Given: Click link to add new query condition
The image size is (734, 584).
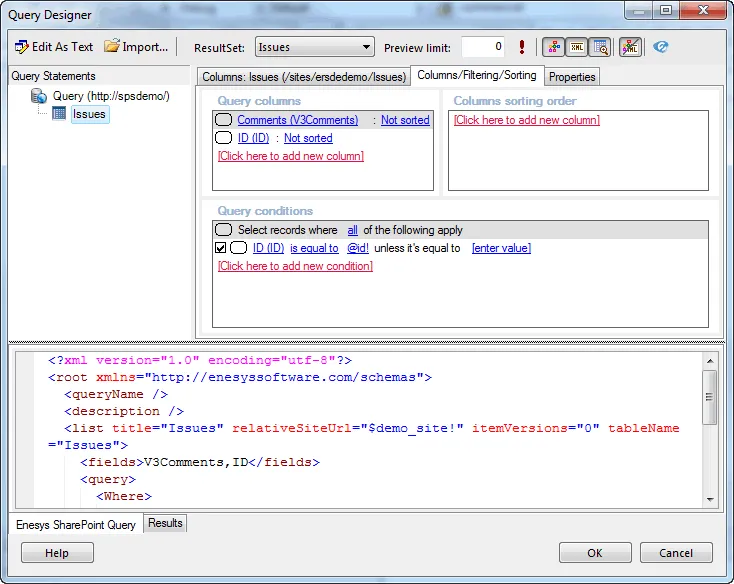Looking at the screenshot, I should [x=295, y=266].
